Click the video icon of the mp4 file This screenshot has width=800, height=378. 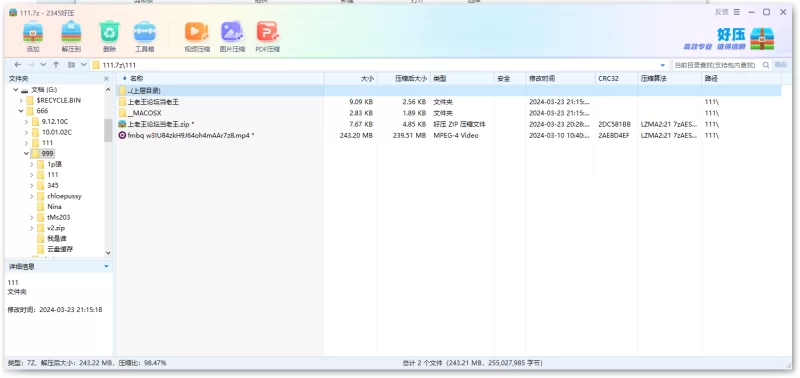point(122,135)
